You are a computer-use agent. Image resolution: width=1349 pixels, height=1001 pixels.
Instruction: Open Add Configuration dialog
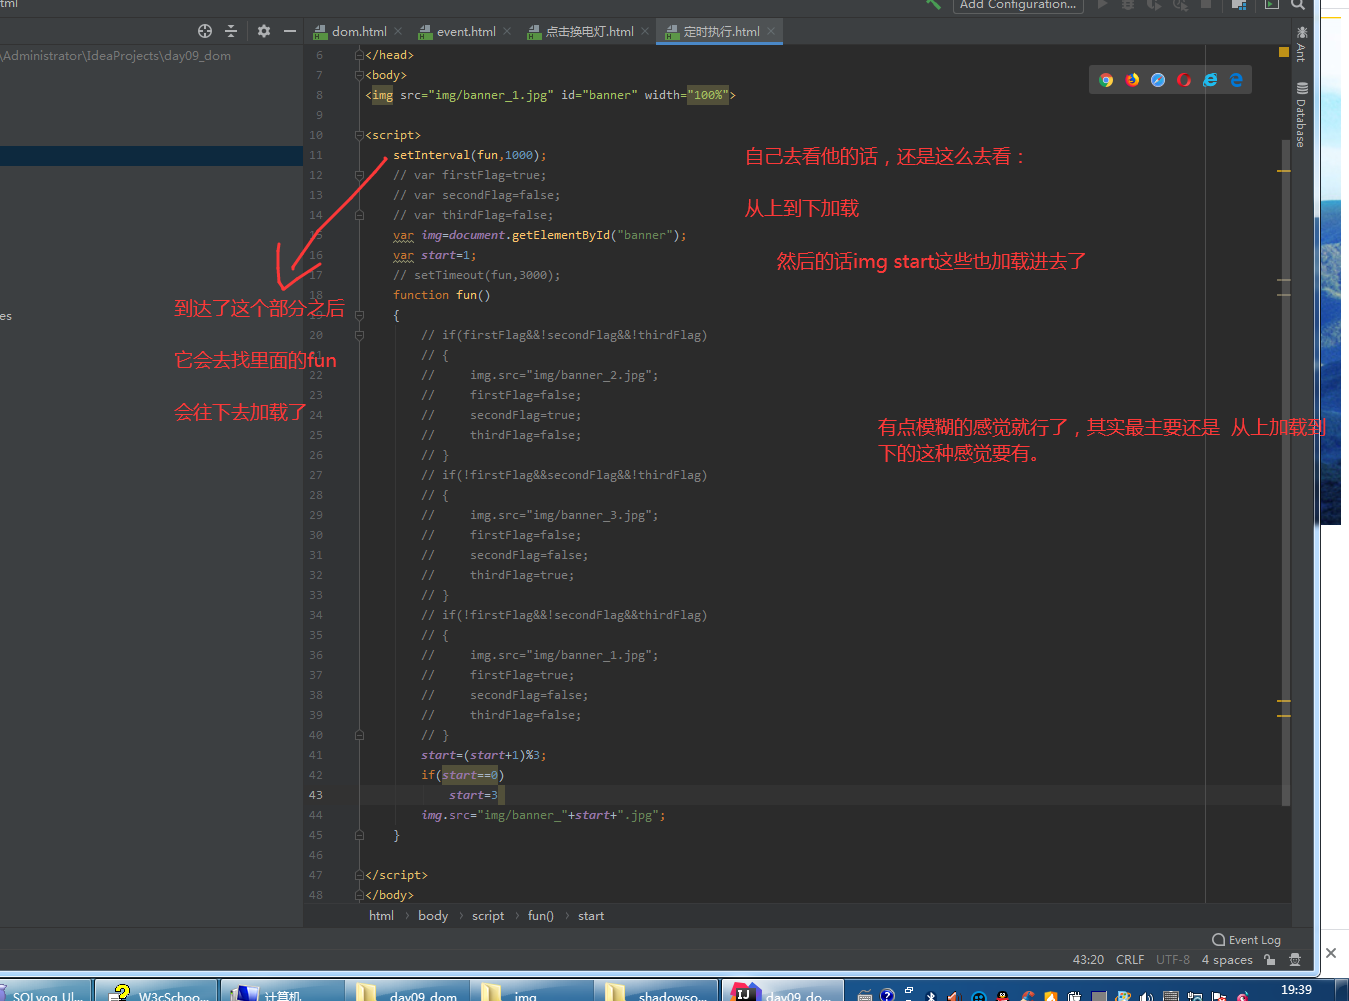coord(1017,5)
